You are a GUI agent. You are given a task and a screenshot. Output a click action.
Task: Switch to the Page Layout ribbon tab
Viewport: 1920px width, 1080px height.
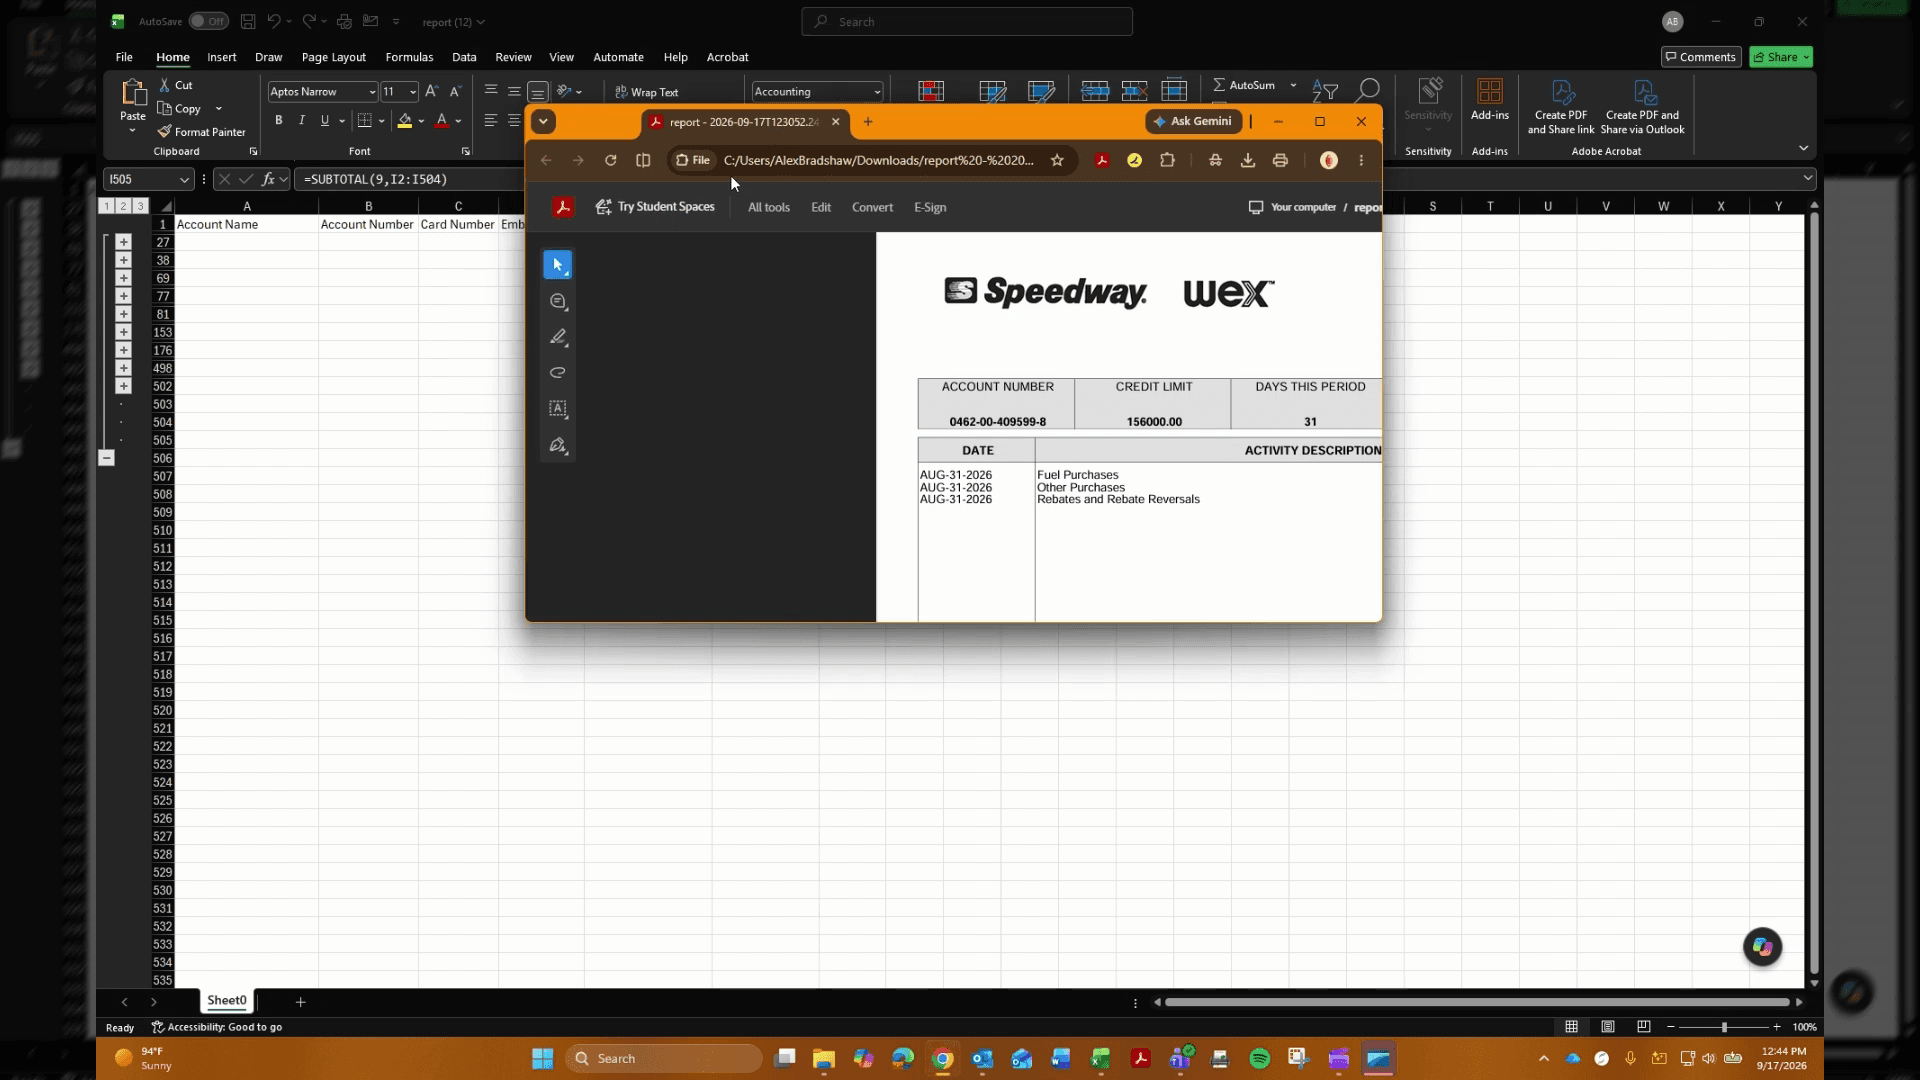(333, 57)
